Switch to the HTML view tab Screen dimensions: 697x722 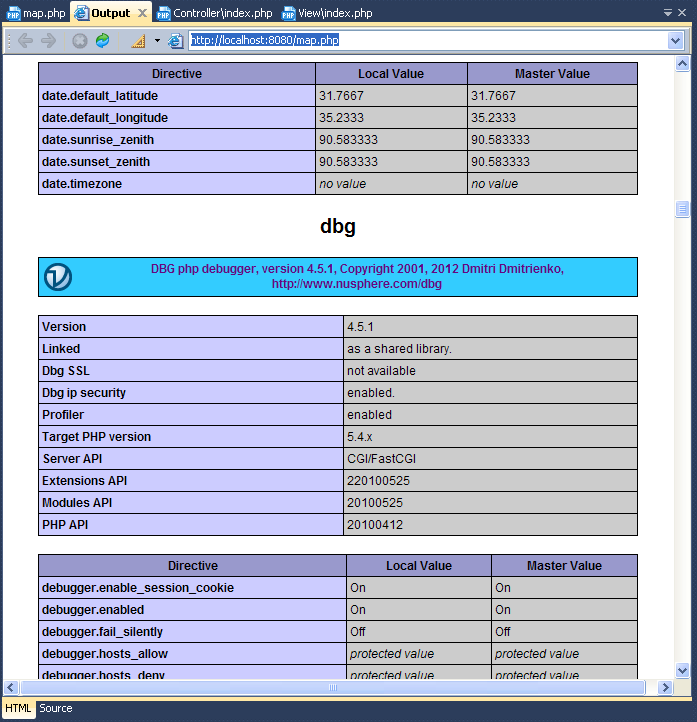tap(18, 708)
